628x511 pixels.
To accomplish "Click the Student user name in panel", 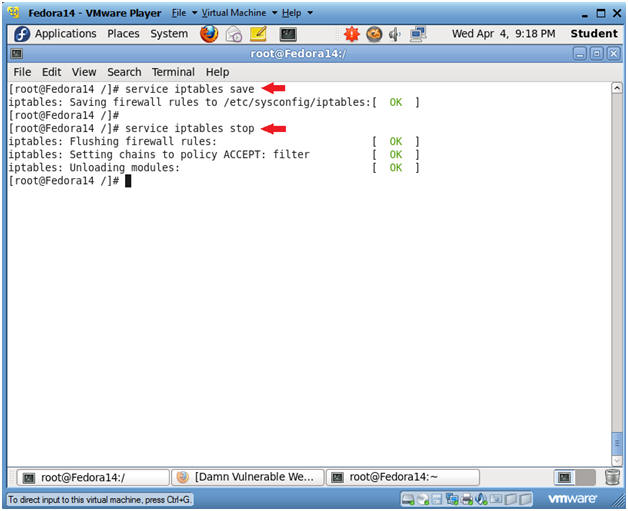I will coord(594,34).
